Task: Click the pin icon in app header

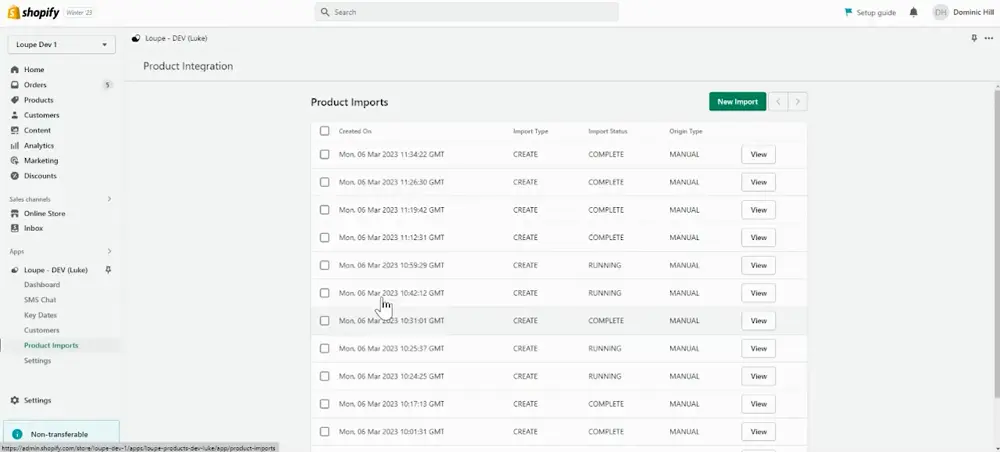Action: point(974,38)
